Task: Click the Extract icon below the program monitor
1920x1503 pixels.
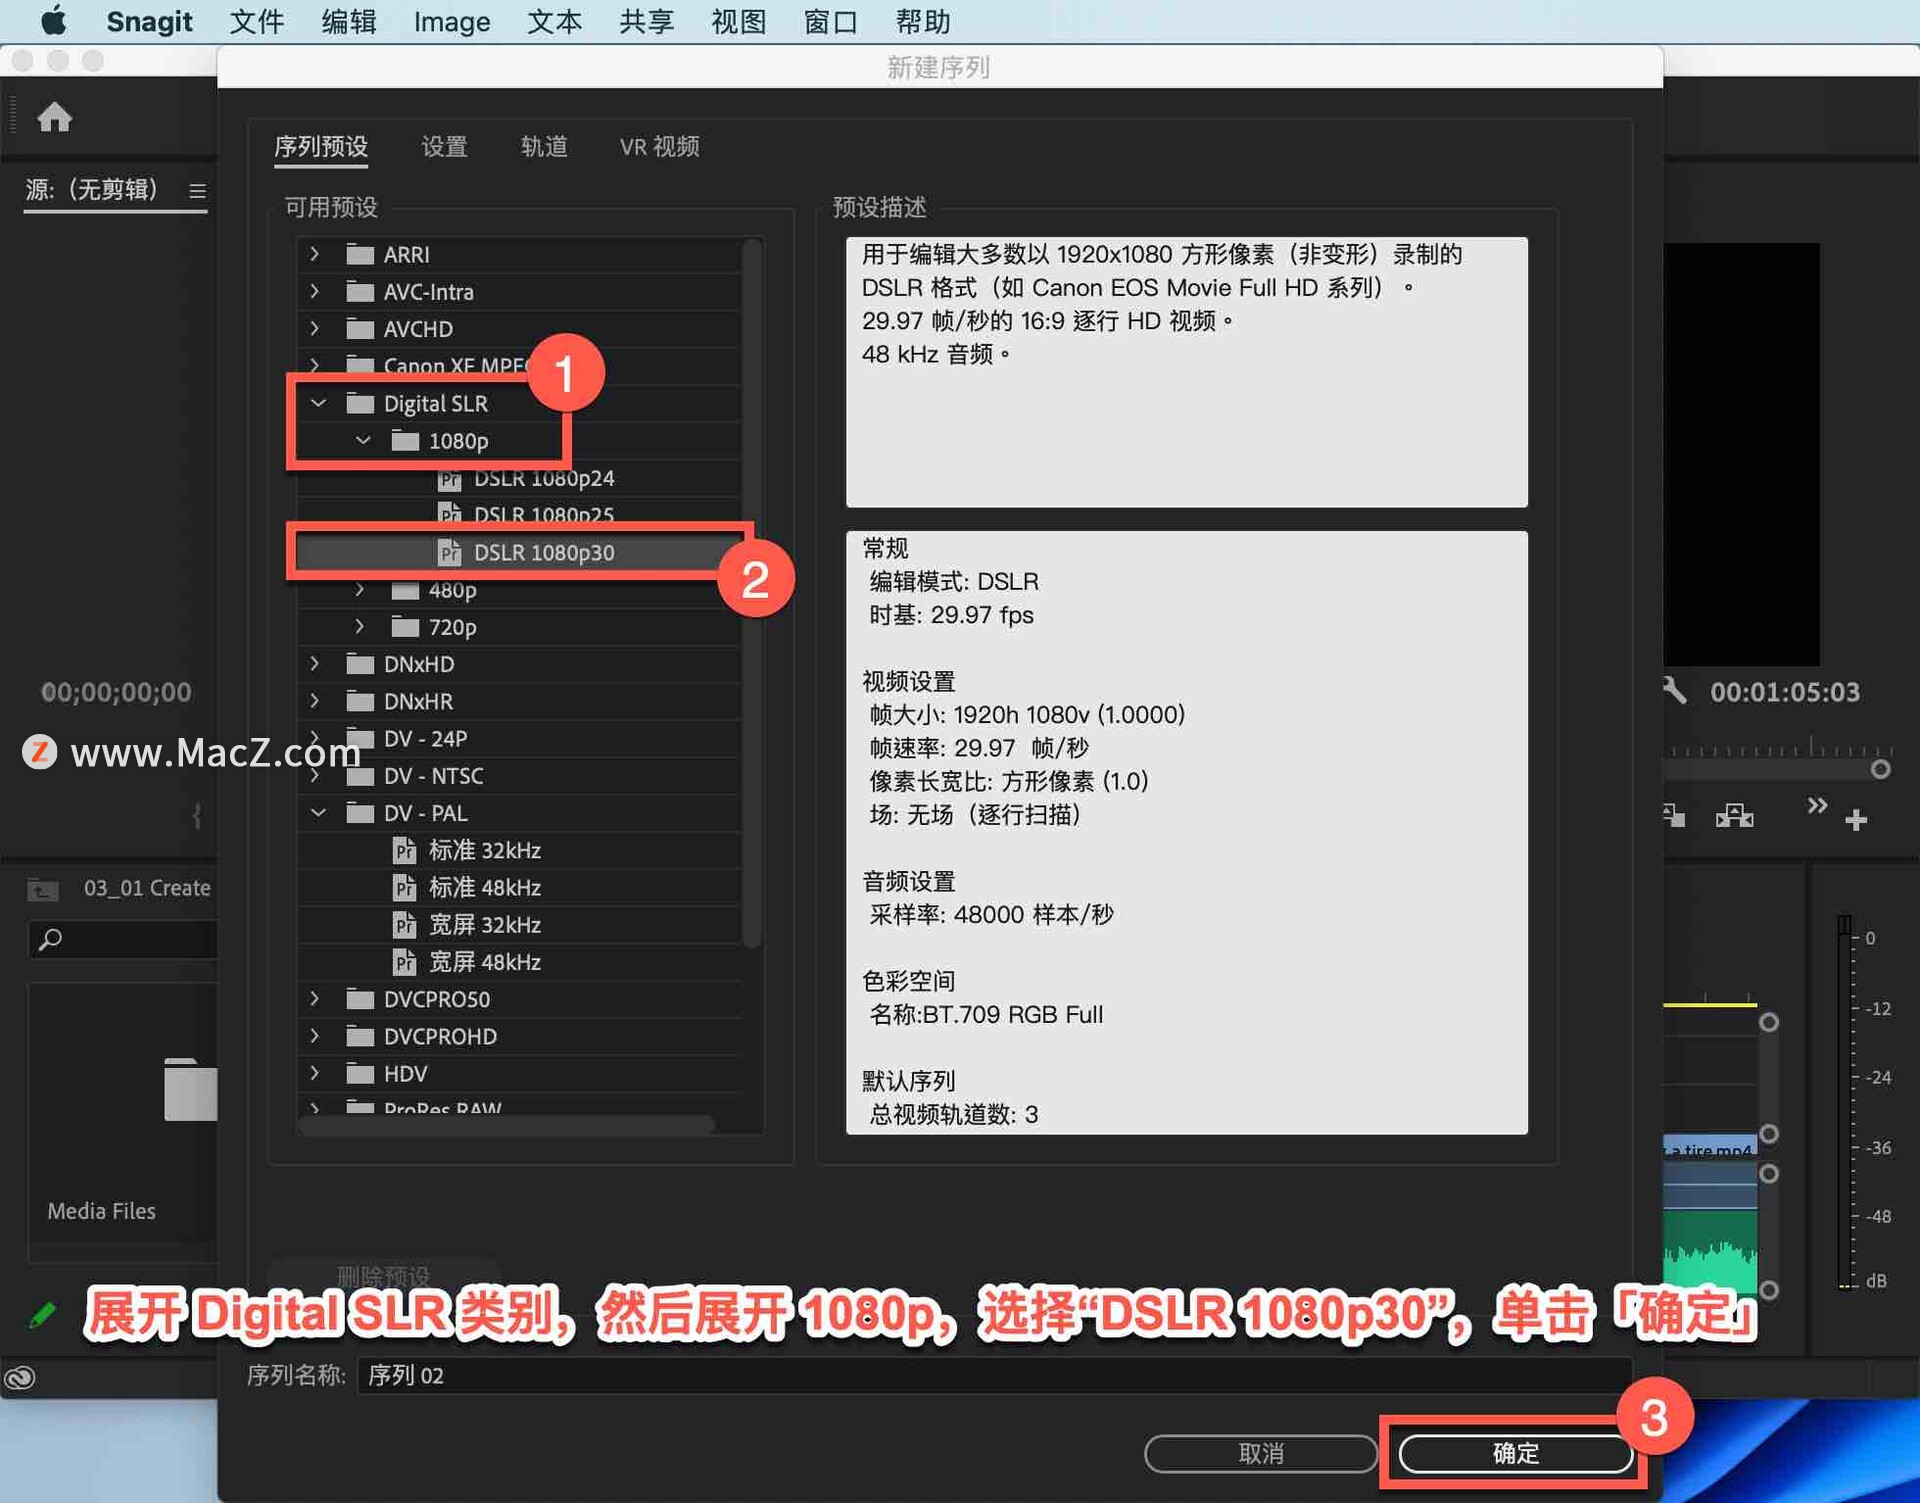Action: click(x=1735, y=816)
